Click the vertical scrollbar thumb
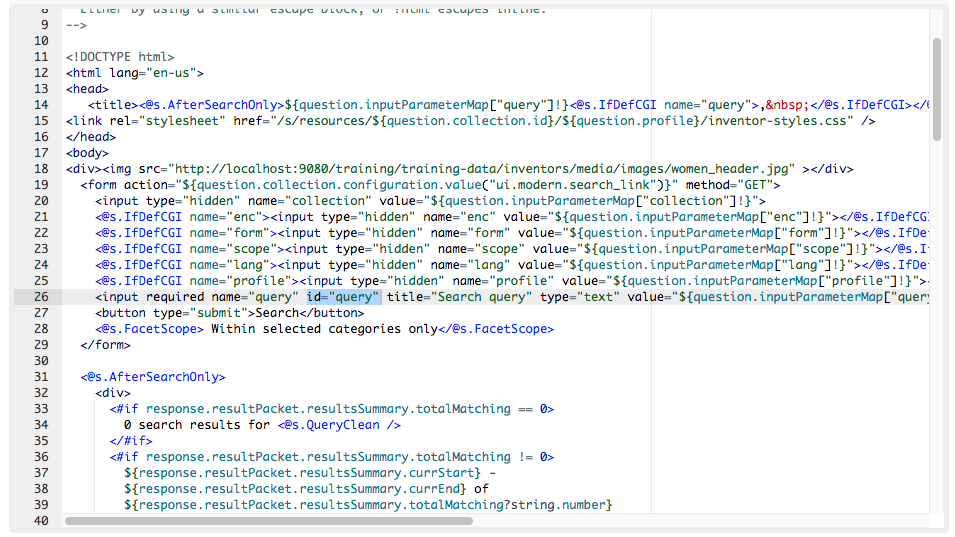The width and height of the screenshot is (955, 537). (x=937, y=90)
